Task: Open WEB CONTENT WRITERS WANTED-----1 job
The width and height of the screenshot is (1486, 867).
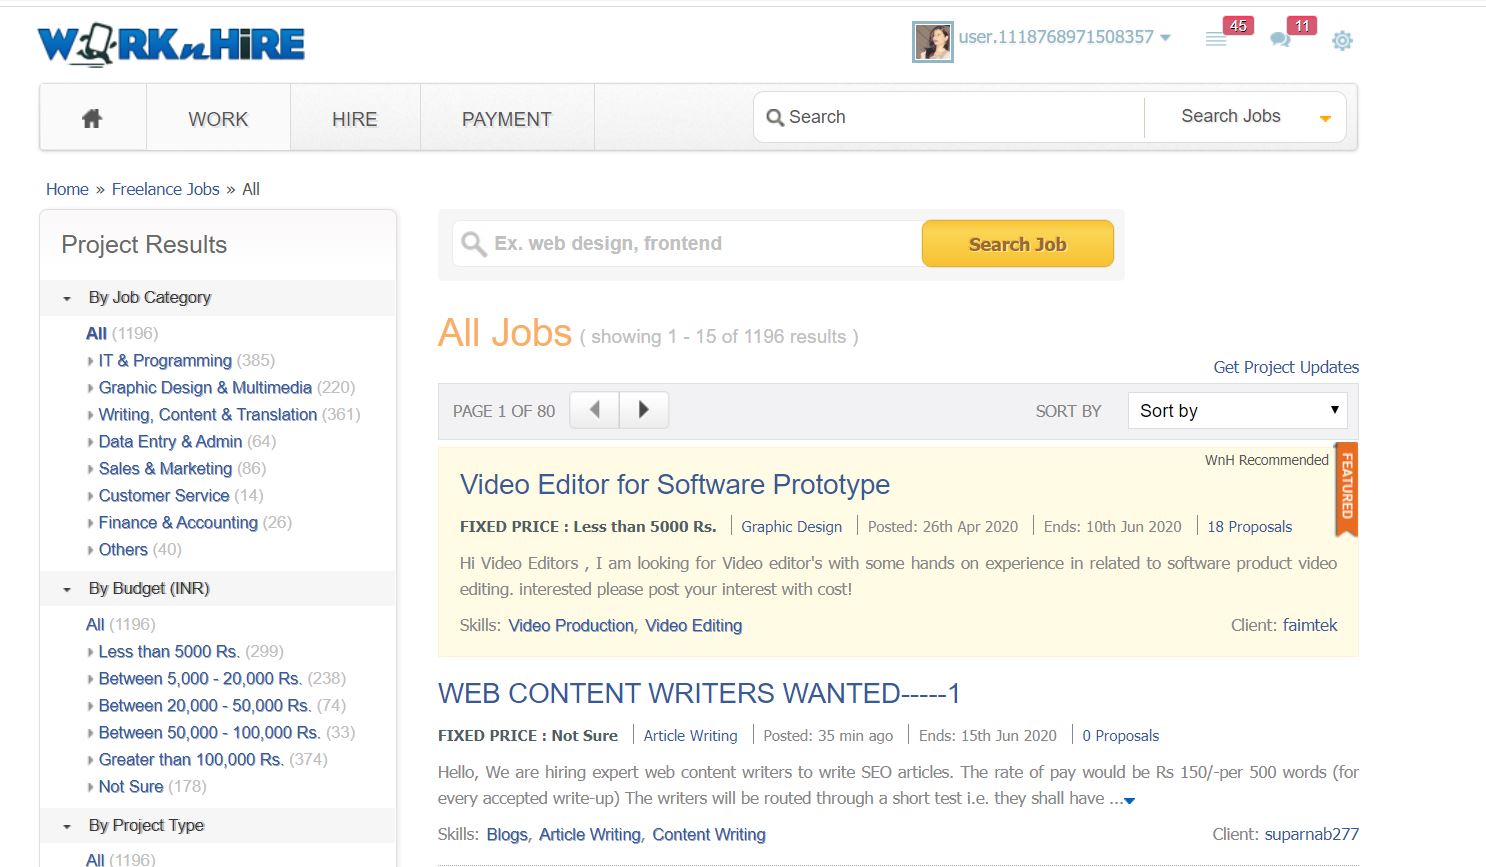Action: (699, 693)
